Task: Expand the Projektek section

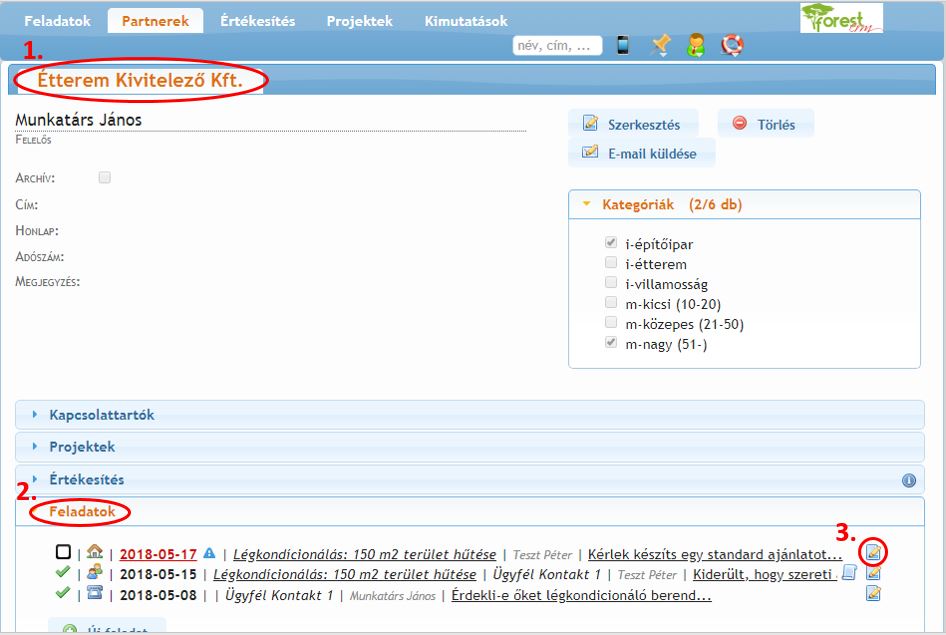Action: tap(81, 447)
